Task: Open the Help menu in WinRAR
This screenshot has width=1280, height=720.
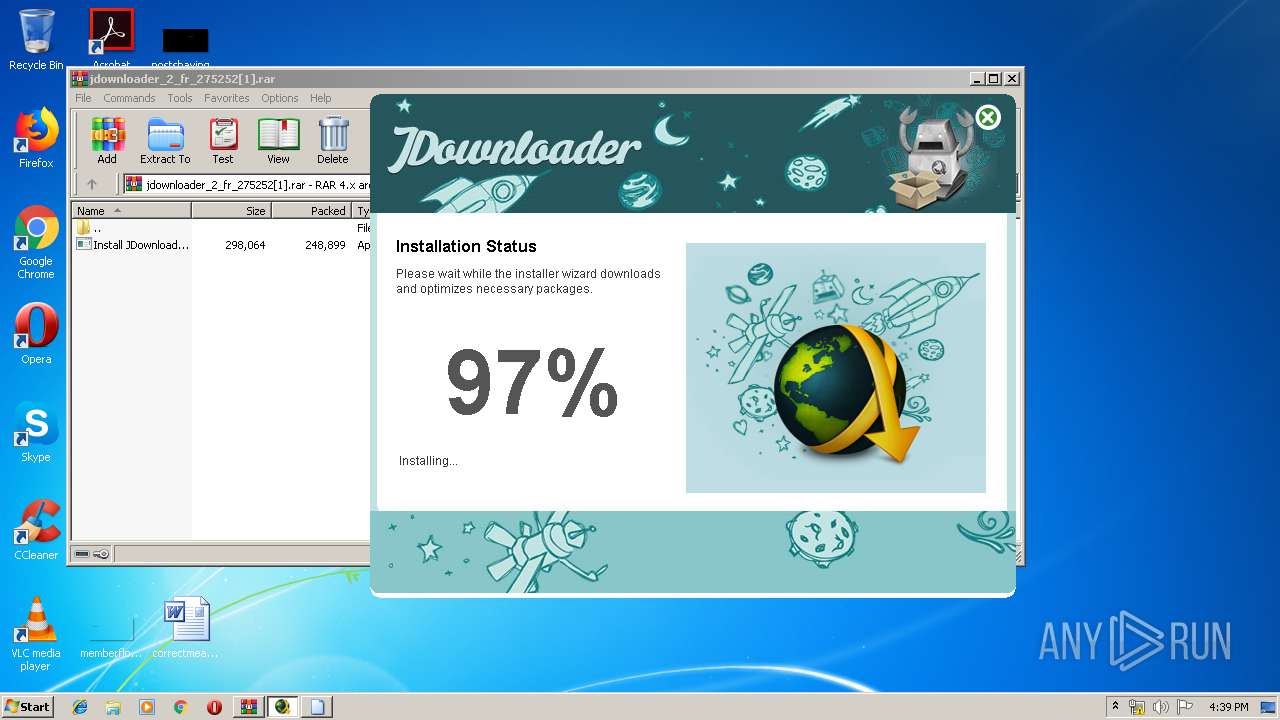Action: [x=320, y=98]
